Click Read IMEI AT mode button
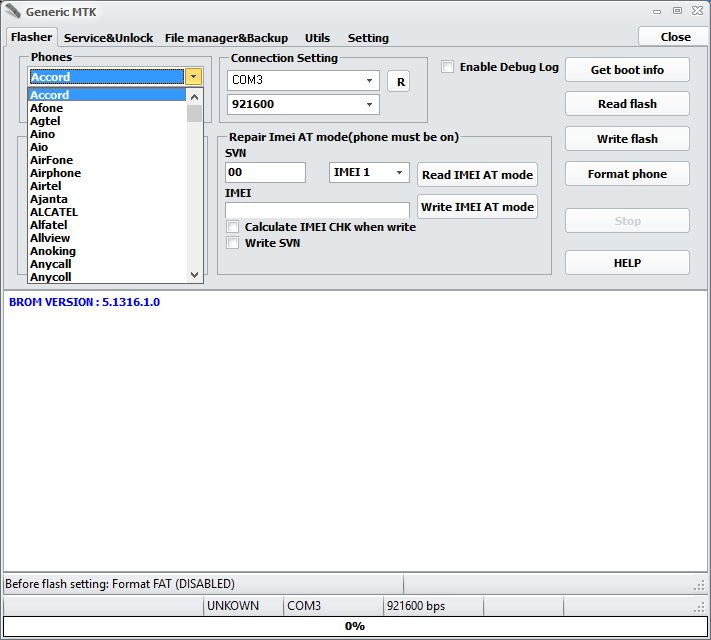 point(477,175)
